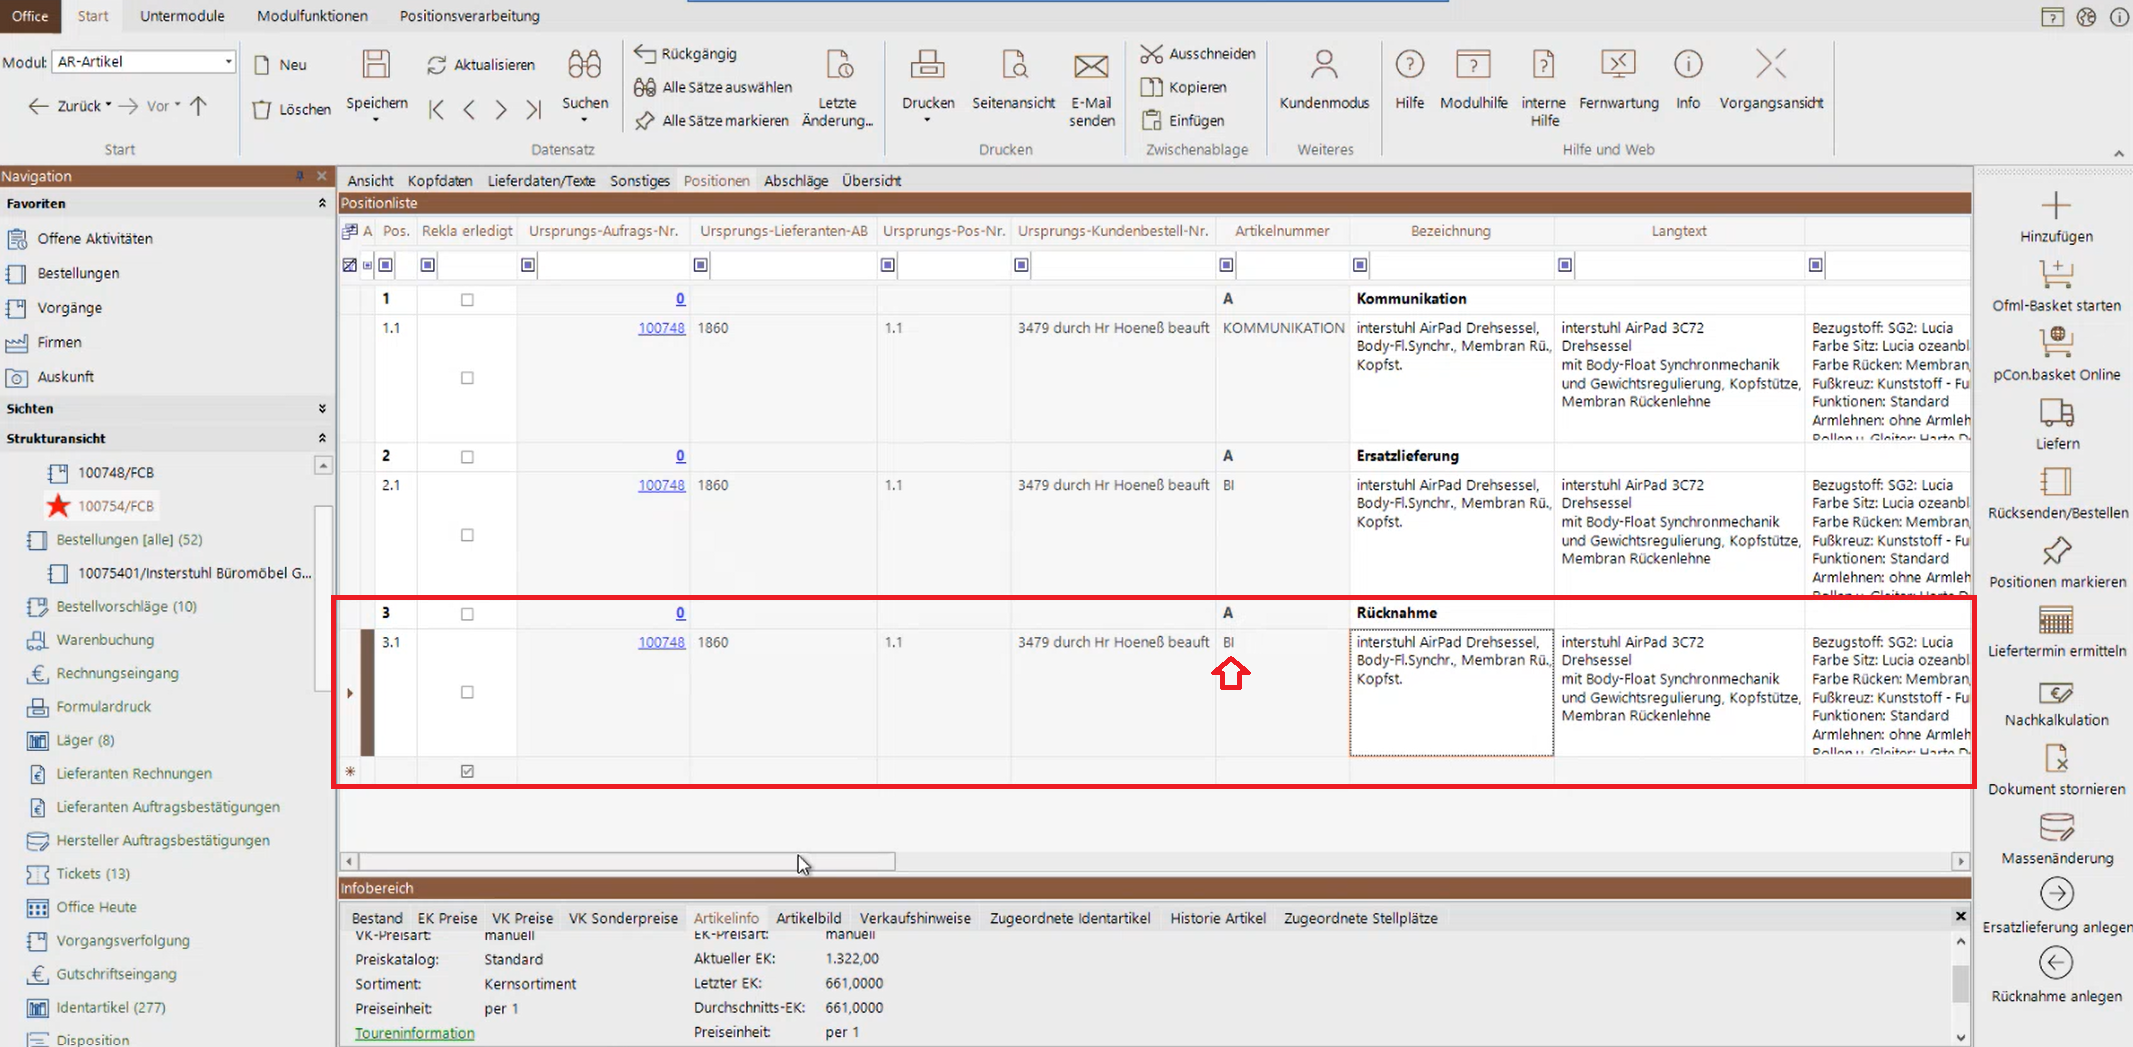Open order link 100748 in row 2.1
The height and width of the screenshot is (1047, 2133).
click(x=661, y=485)
